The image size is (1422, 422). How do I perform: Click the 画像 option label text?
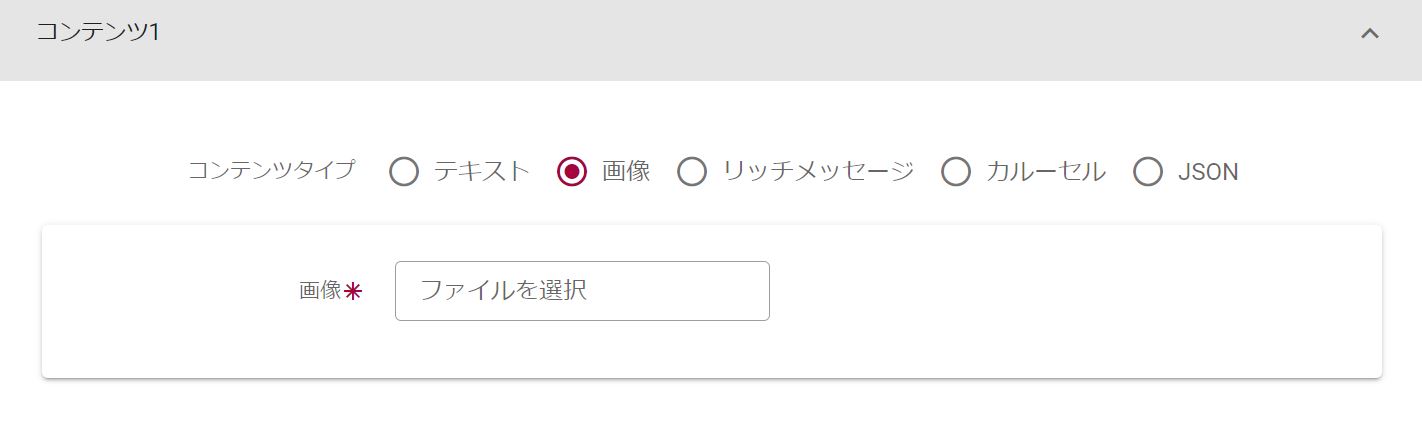click(626, 172)
